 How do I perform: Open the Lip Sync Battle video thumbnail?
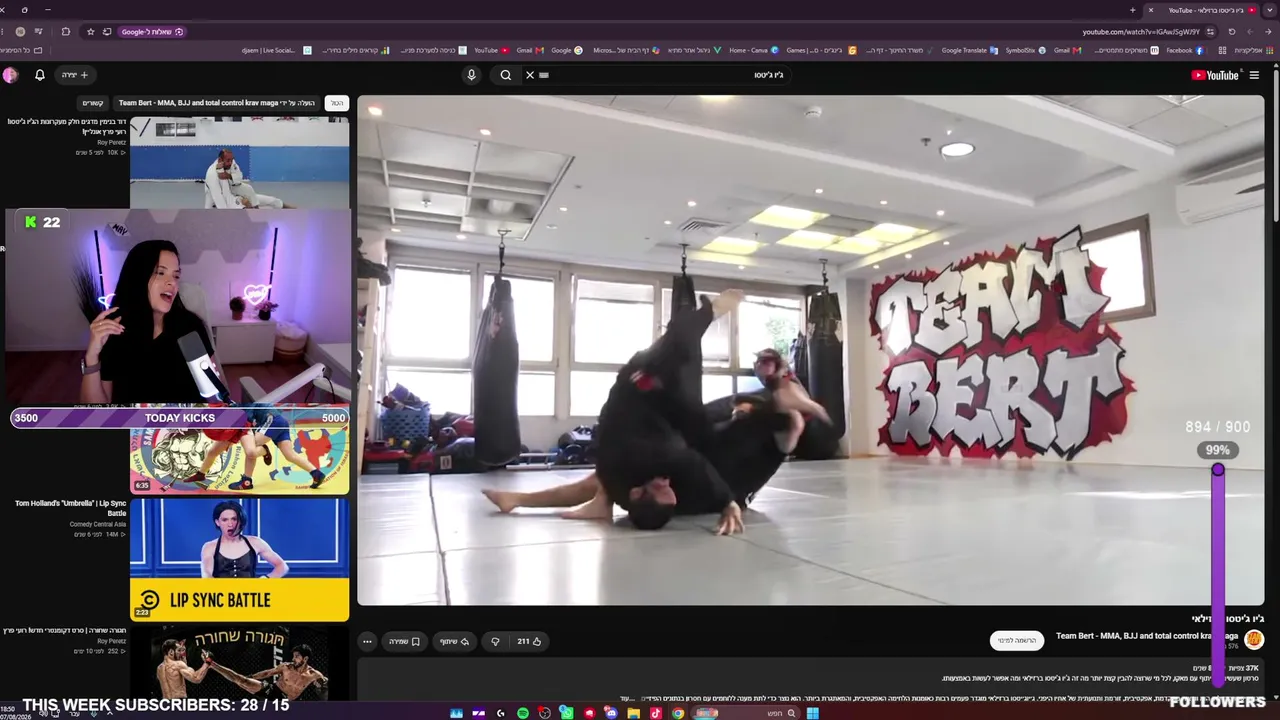coord(240,560)
